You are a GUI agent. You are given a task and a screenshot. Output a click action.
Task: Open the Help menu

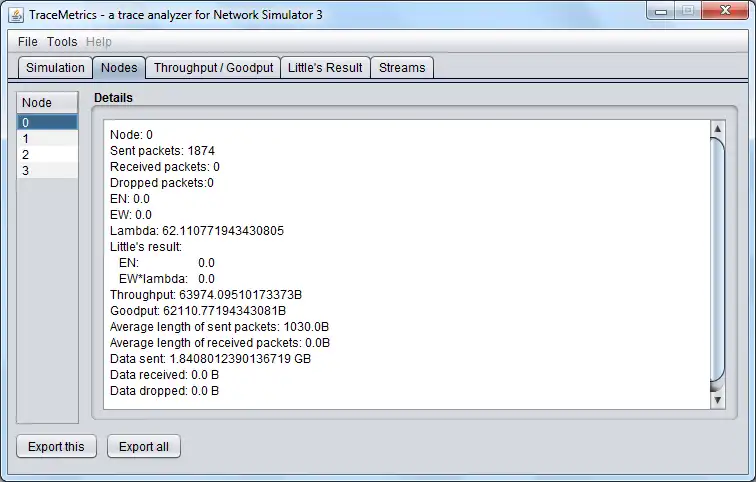[98, 42]
